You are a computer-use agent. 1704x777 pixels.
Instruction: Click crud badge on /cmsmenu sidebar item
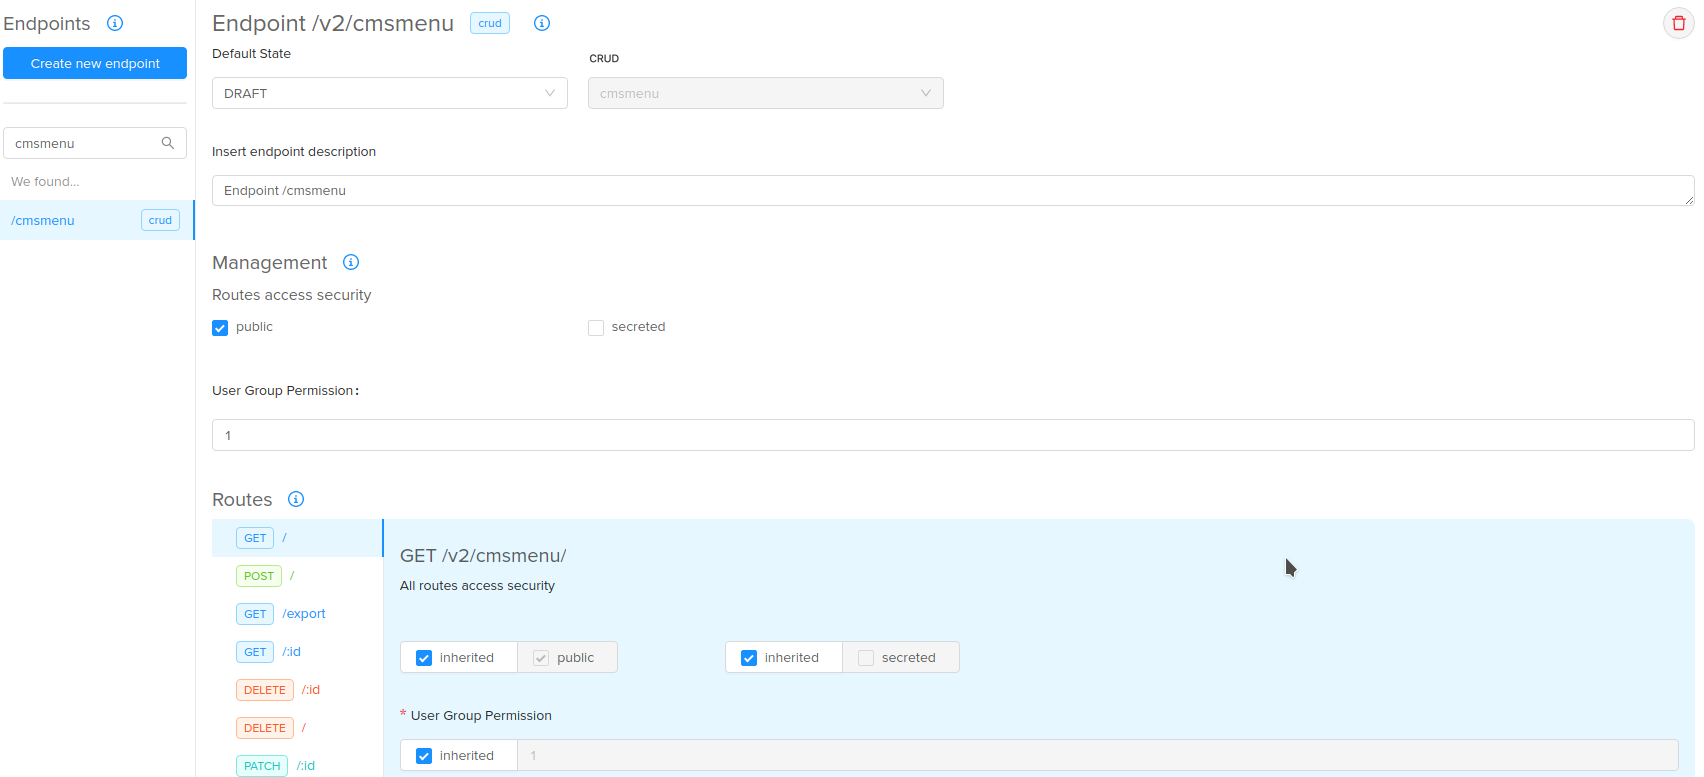coord(160,220)
